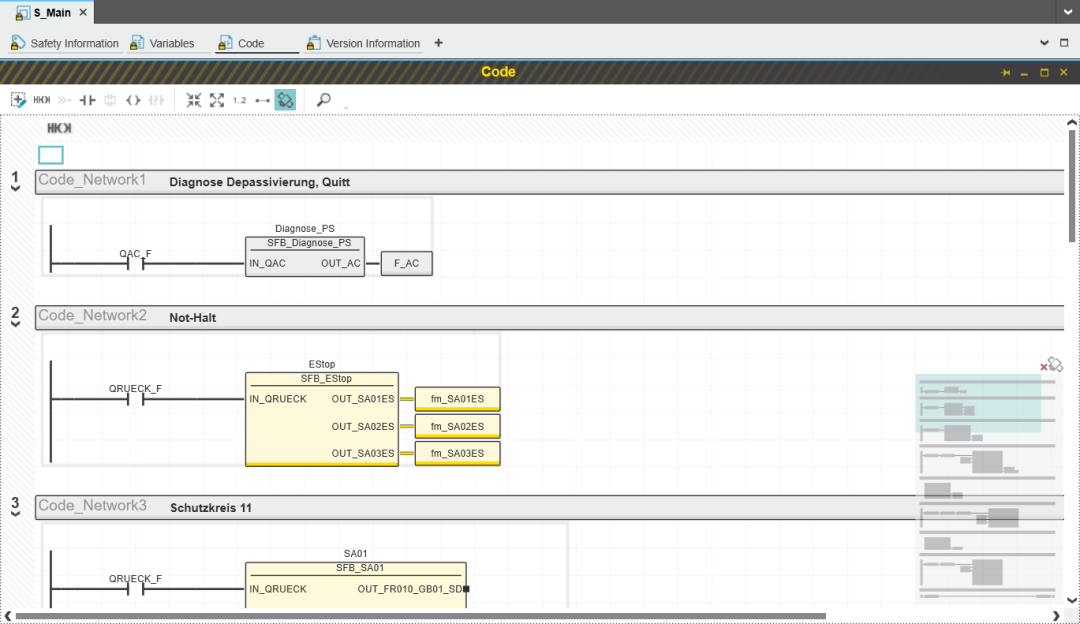Collapse network 3 Schutzkreis 11 chevron
This screenshot has height=624, width=1080.
(15, 514)
